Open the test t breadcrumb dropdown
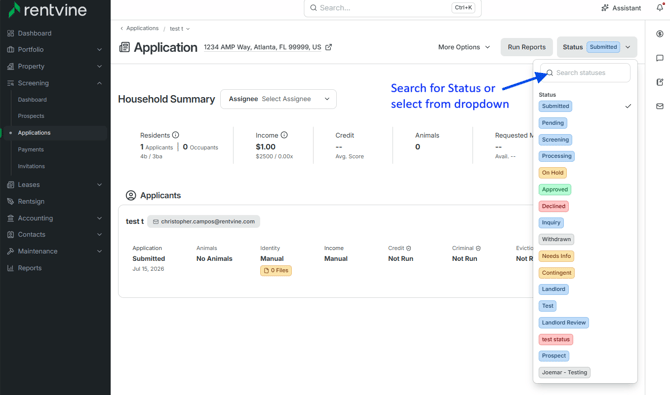Image resolution: width=670 pixels, height=395 pixels. point(179,29)
